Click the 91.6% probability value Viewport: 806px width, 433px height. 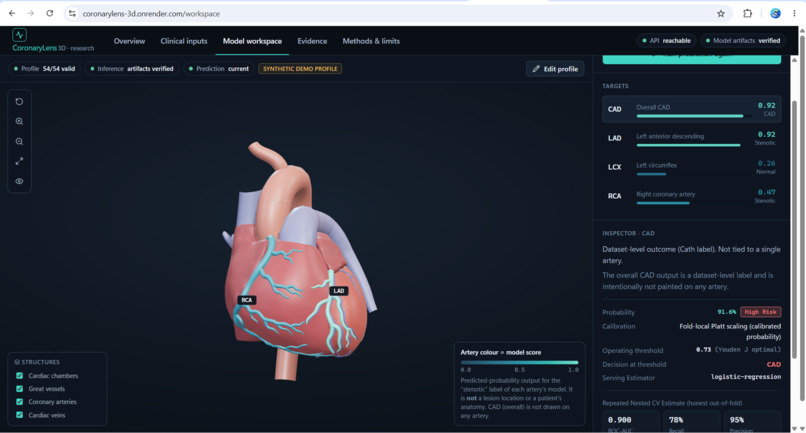click(x=726, y=312)
